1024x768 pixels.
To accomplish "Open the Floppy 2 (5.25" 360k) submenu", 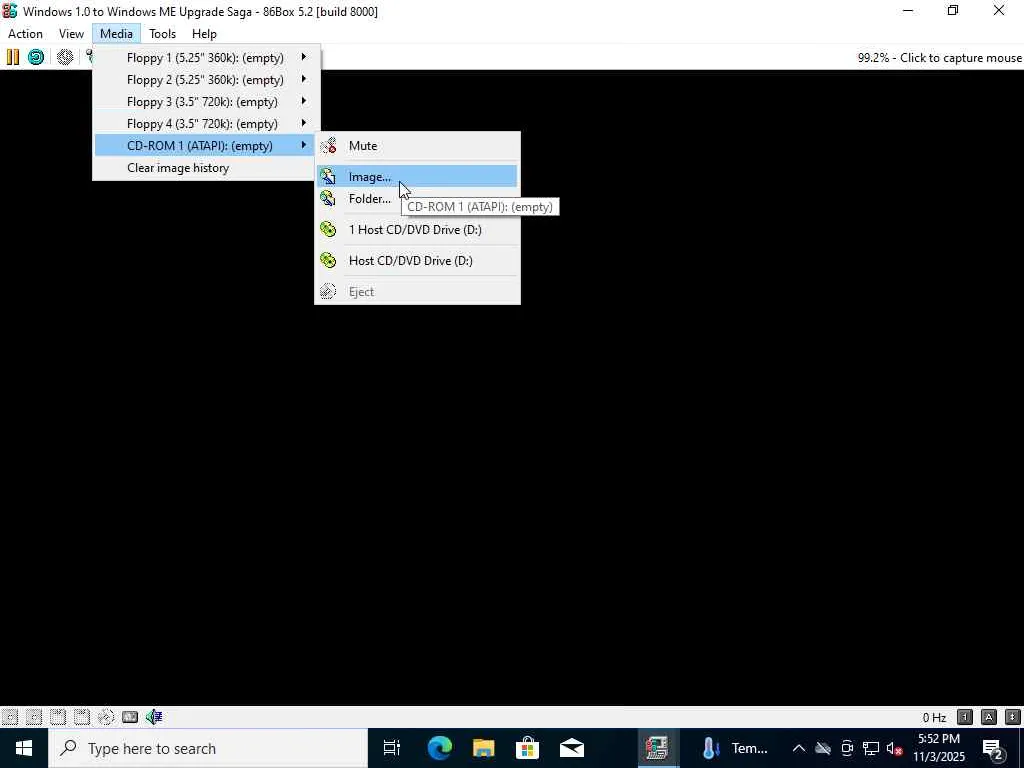I will 206,80.
